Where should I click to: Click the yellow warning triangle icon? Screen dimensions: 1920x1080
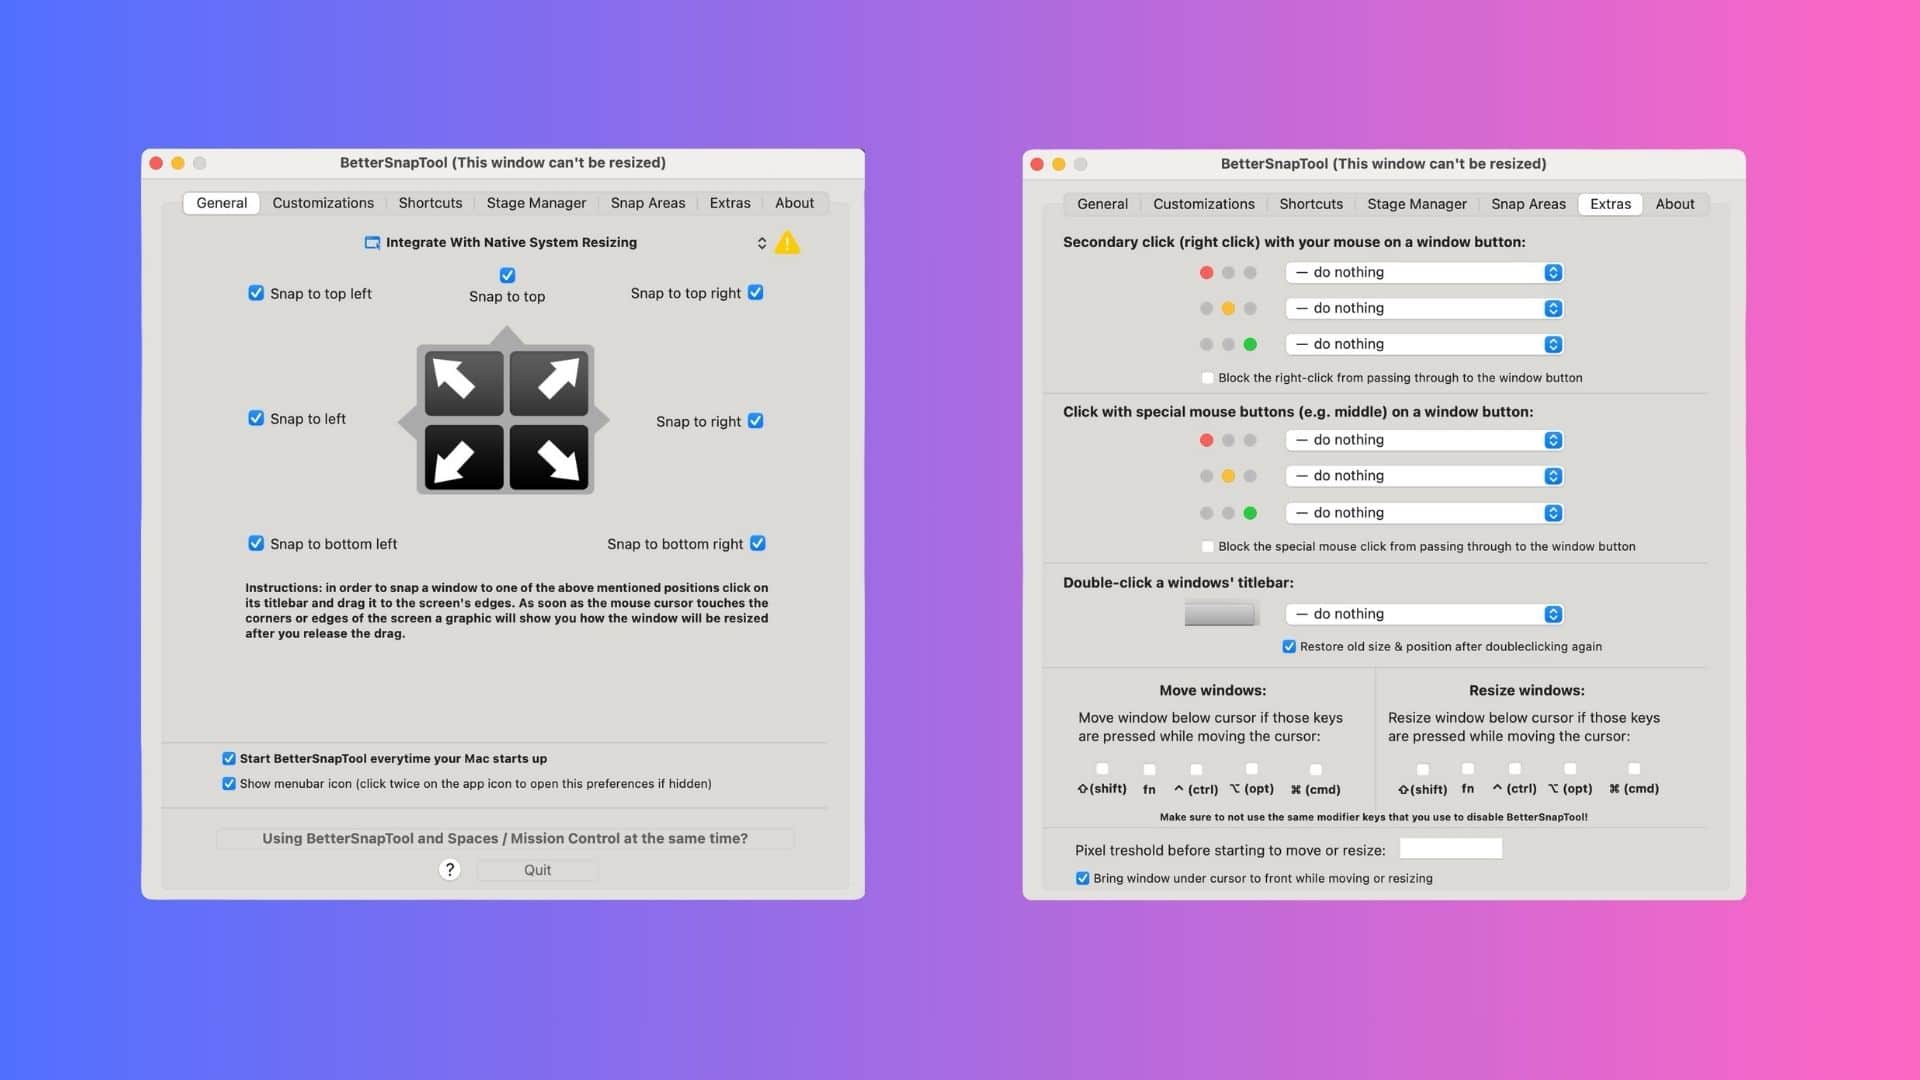[788, 242]
